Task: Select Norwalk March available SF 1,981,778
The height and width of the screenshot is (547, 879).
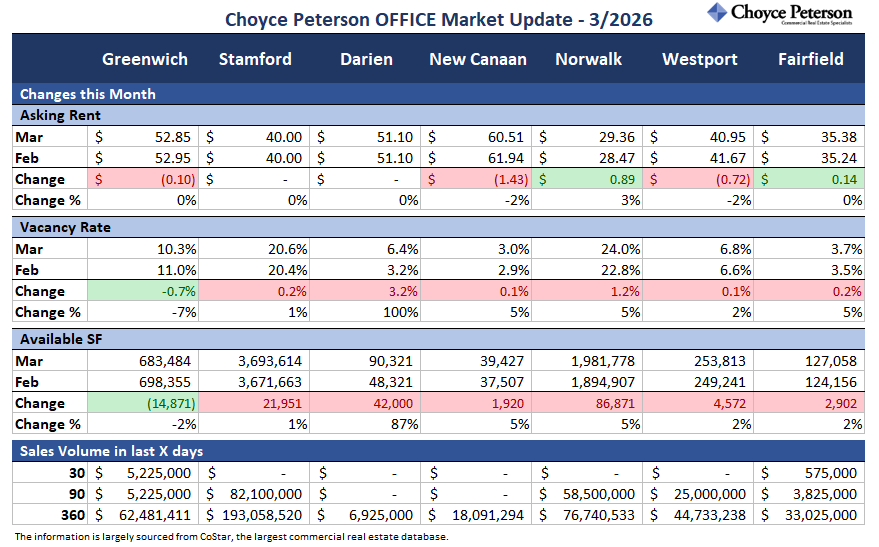Action: pos(587,361)
